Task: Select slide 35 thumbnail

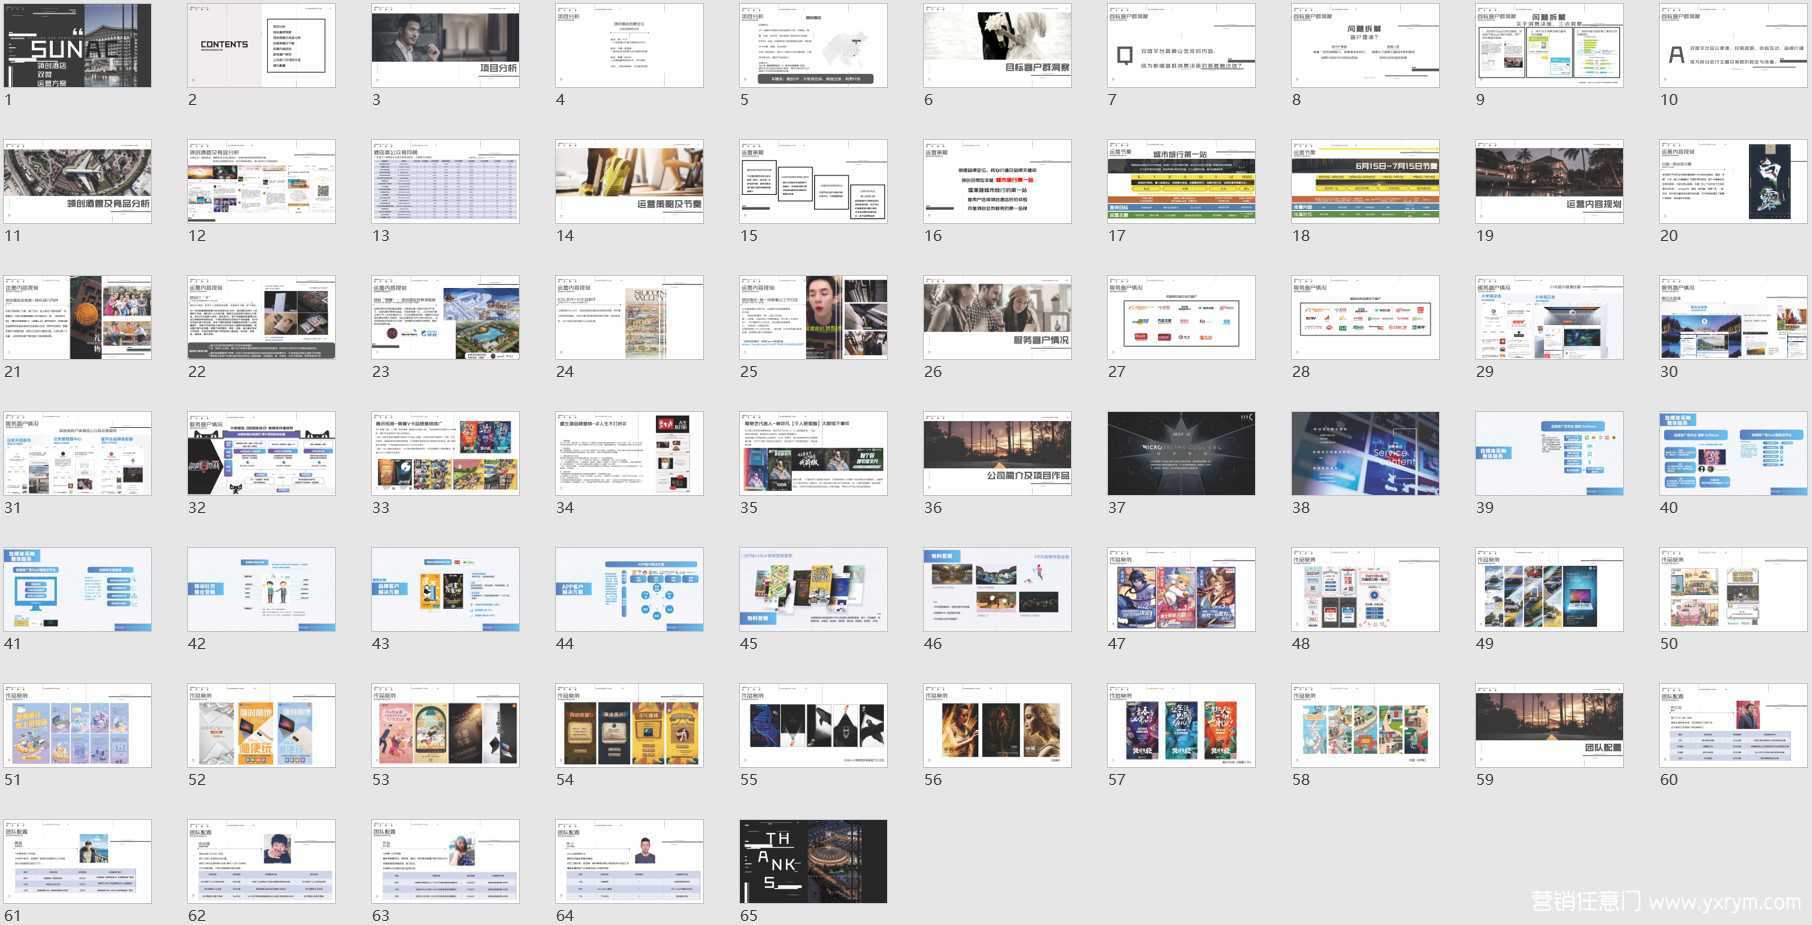Action: (814, 454)
